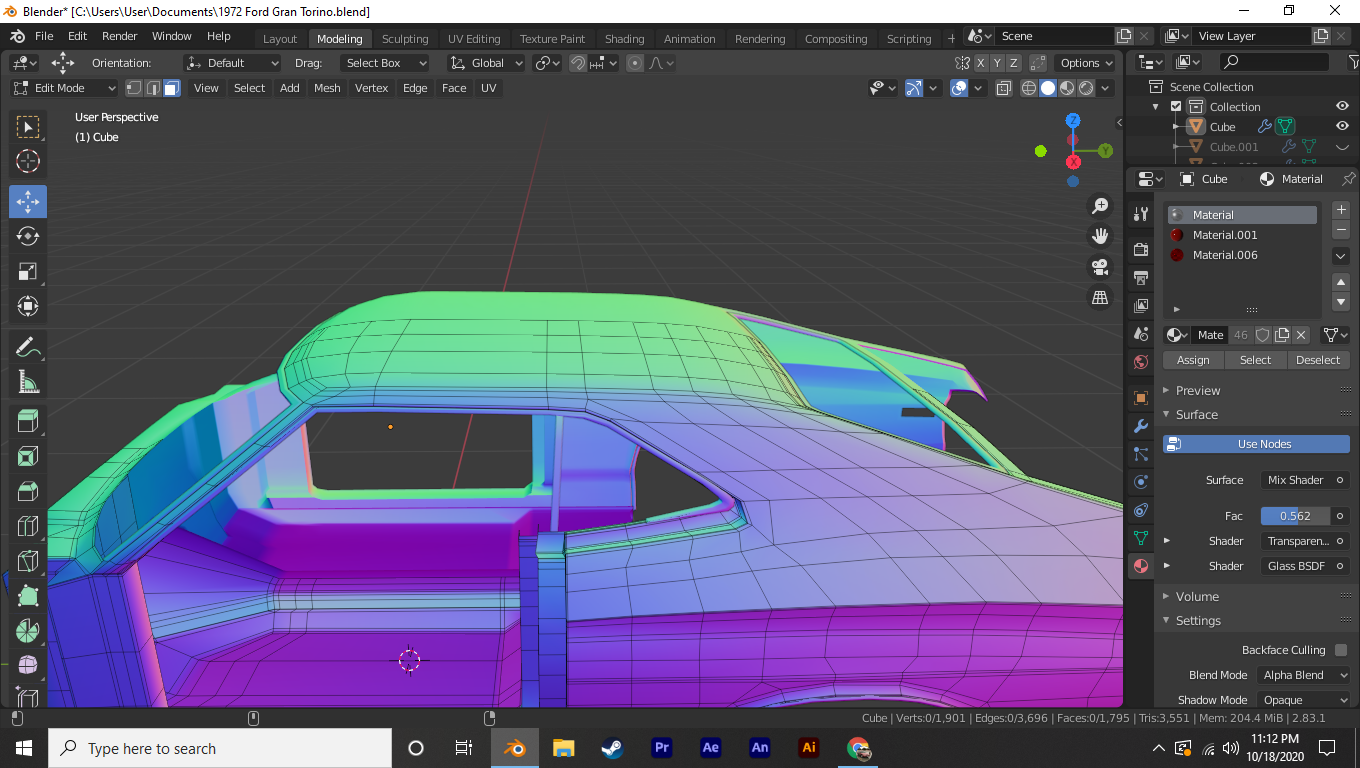This screenshot has height=768, width=1360.
Task: Switch to the Sculpting workspace tab
Action: click(x=405, y=39)
